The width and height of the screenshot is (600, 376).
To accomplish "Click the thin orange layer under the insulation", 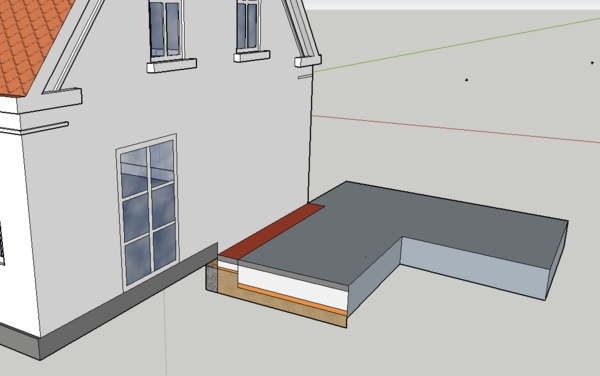I will pos(293,299).
